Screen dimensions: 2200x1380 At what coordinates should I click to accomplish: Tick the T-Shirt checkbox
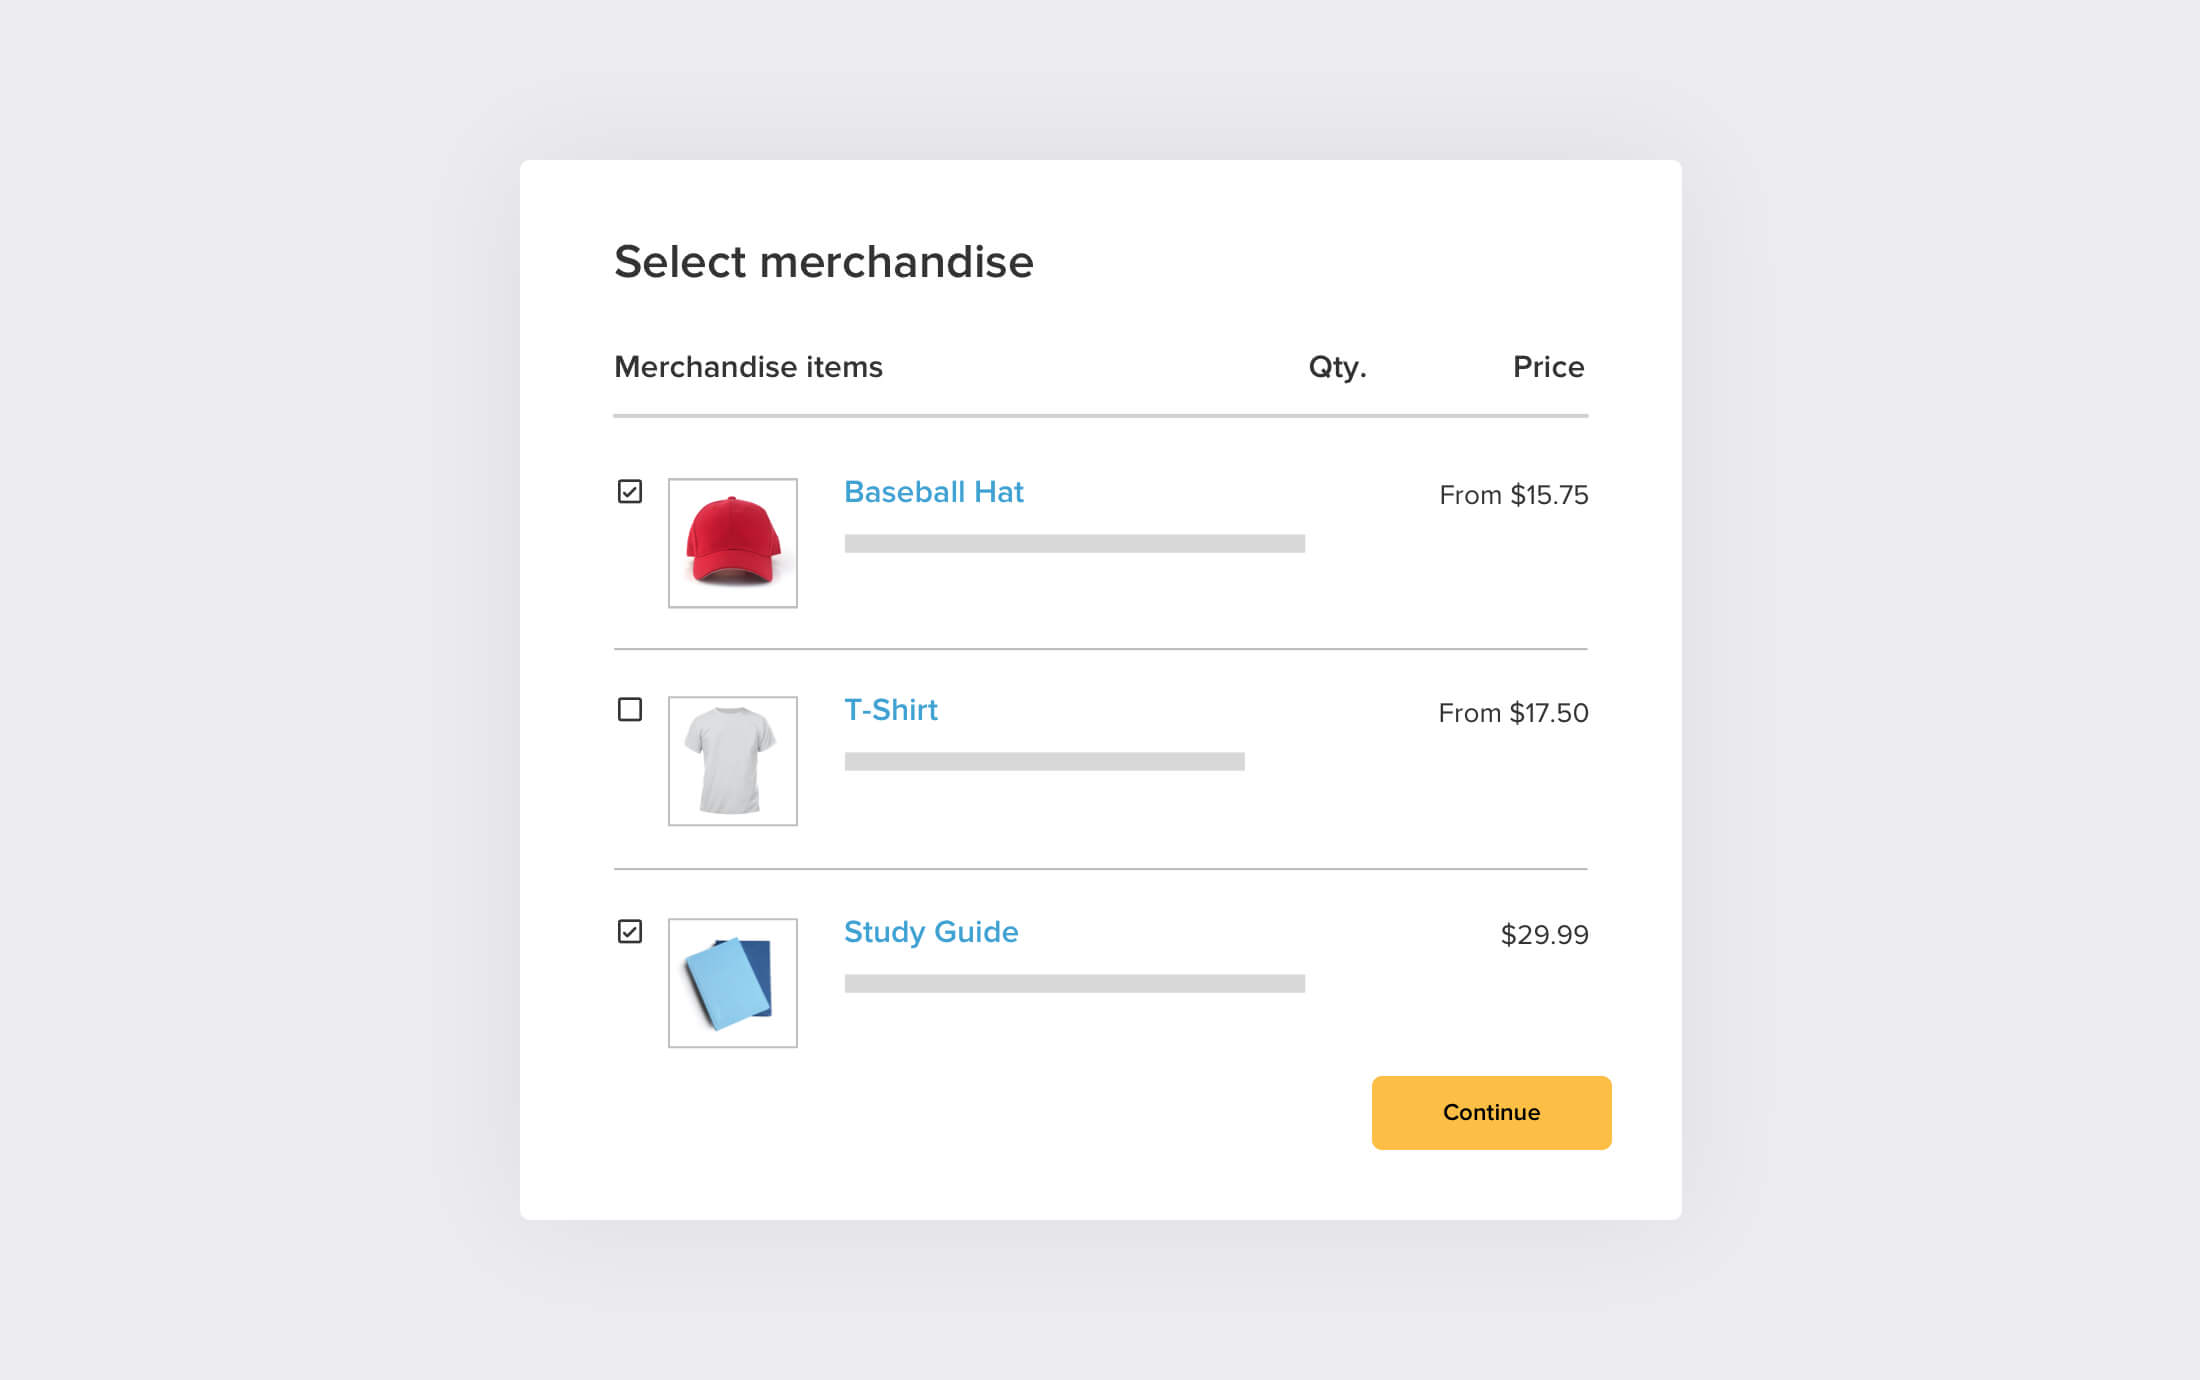(630, 709)
